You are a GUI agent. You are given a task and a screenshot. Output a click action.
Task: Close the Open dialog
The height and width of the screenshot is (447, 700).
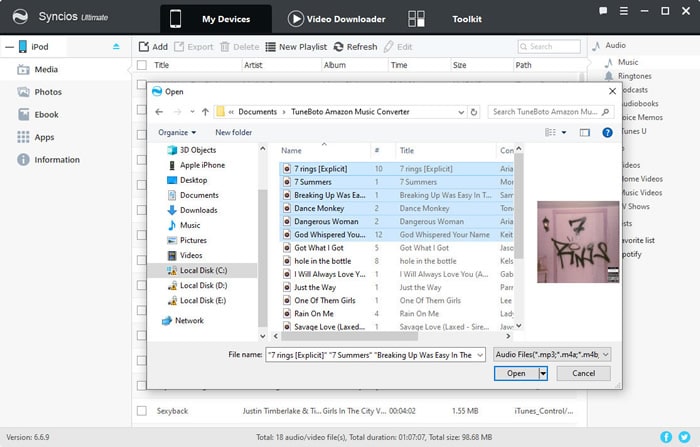point(612,91)
